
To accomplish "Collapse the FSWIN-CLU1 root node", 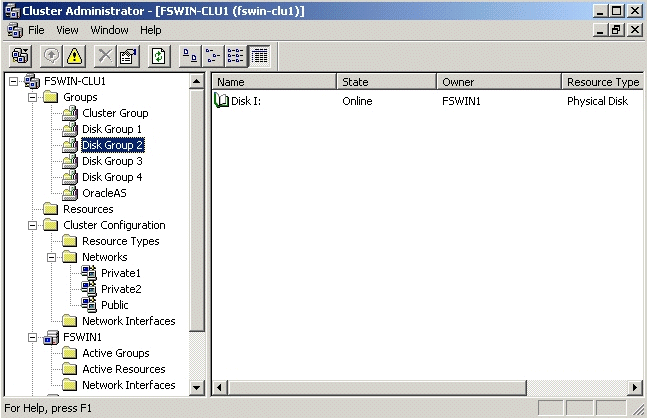I will 14,81.
